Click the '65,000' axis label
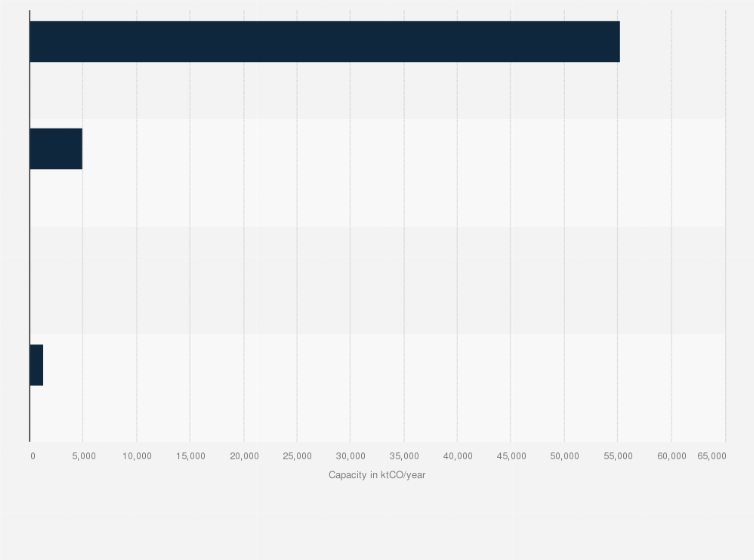Image resolution: width=754 pixels, height=560 pixels. point(712,456)
